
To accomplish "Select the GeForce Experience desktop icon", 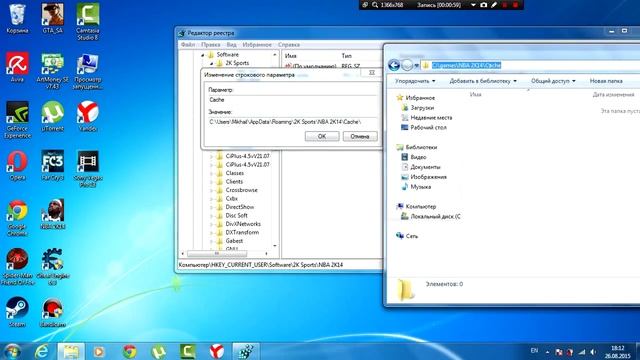I will 17,120.
